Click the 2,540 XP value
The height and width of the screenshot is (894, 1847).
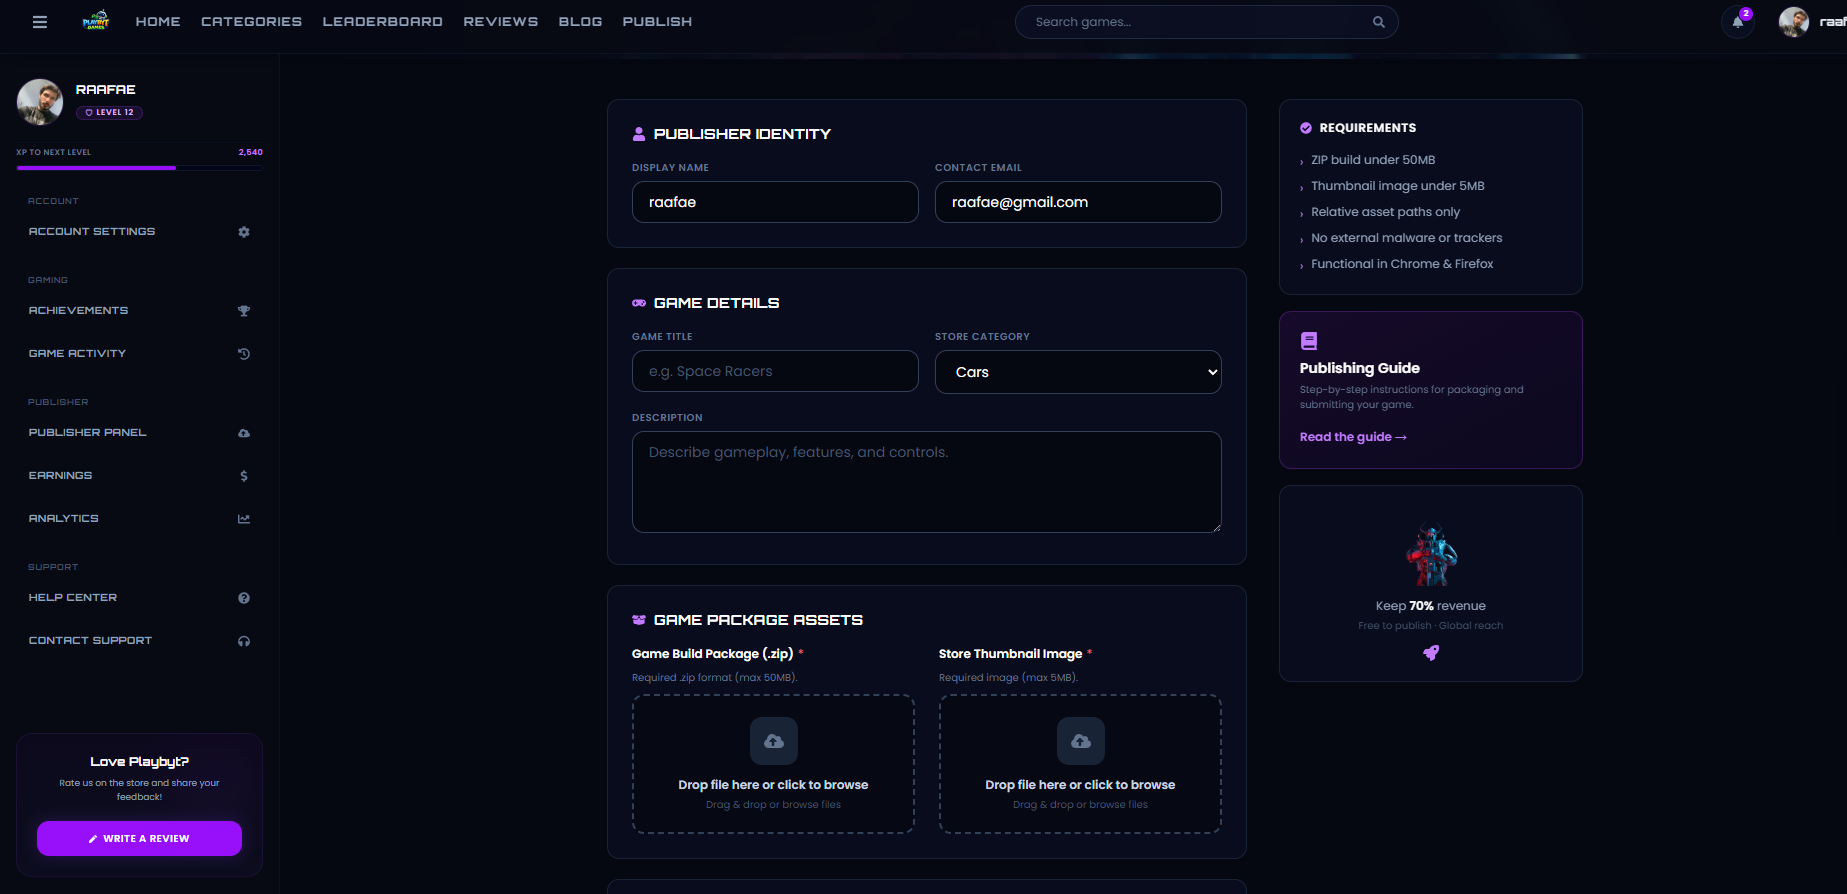point(251,152)
